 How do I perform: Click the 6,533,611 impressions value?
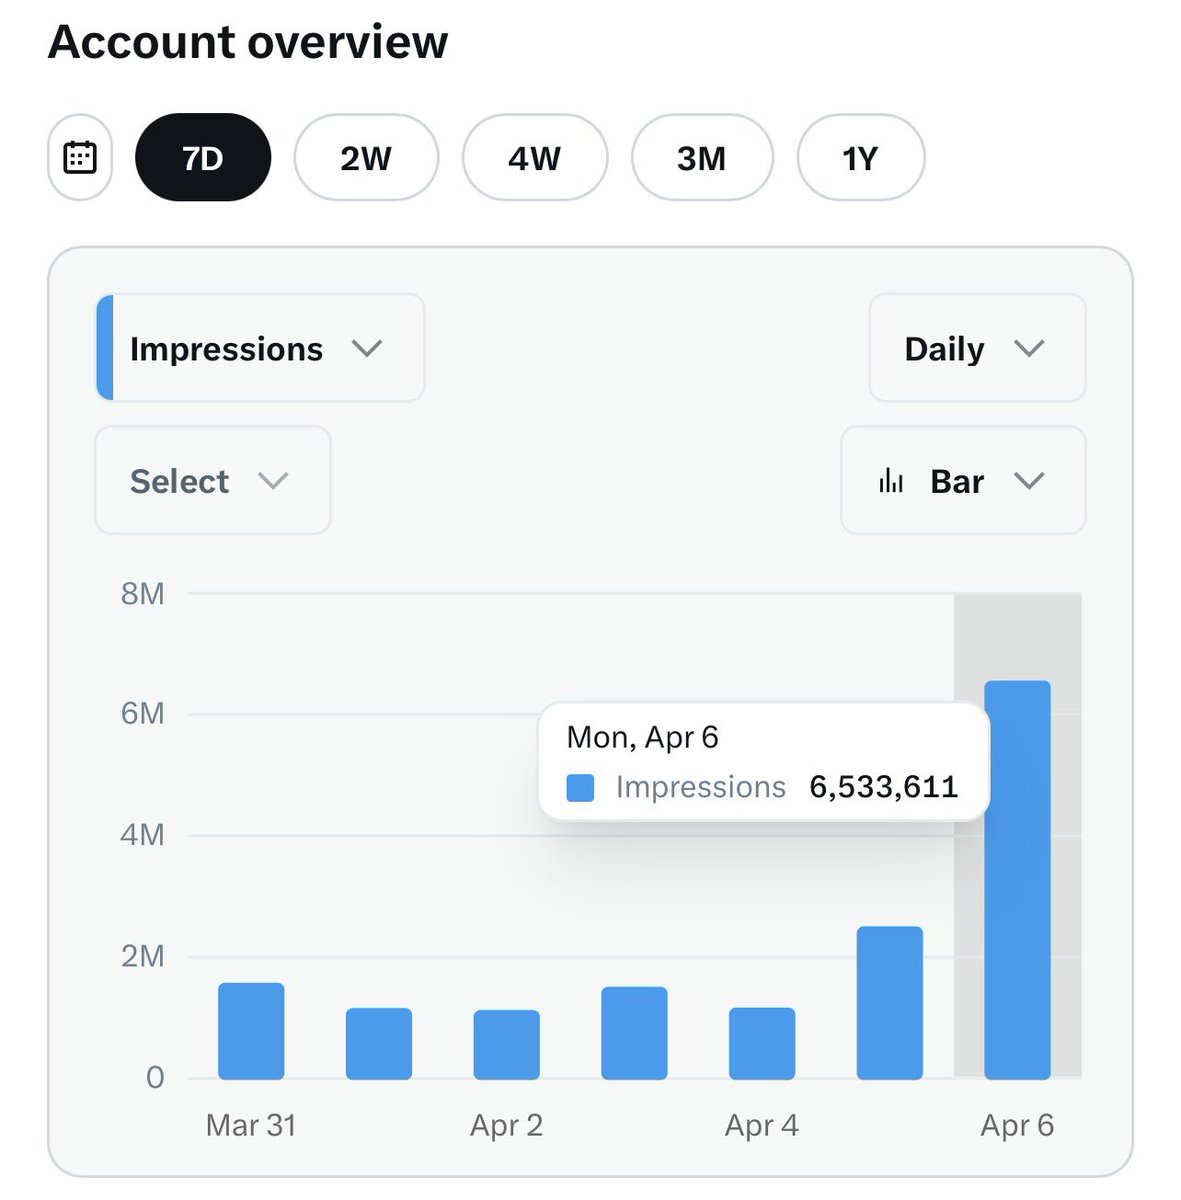884,787
